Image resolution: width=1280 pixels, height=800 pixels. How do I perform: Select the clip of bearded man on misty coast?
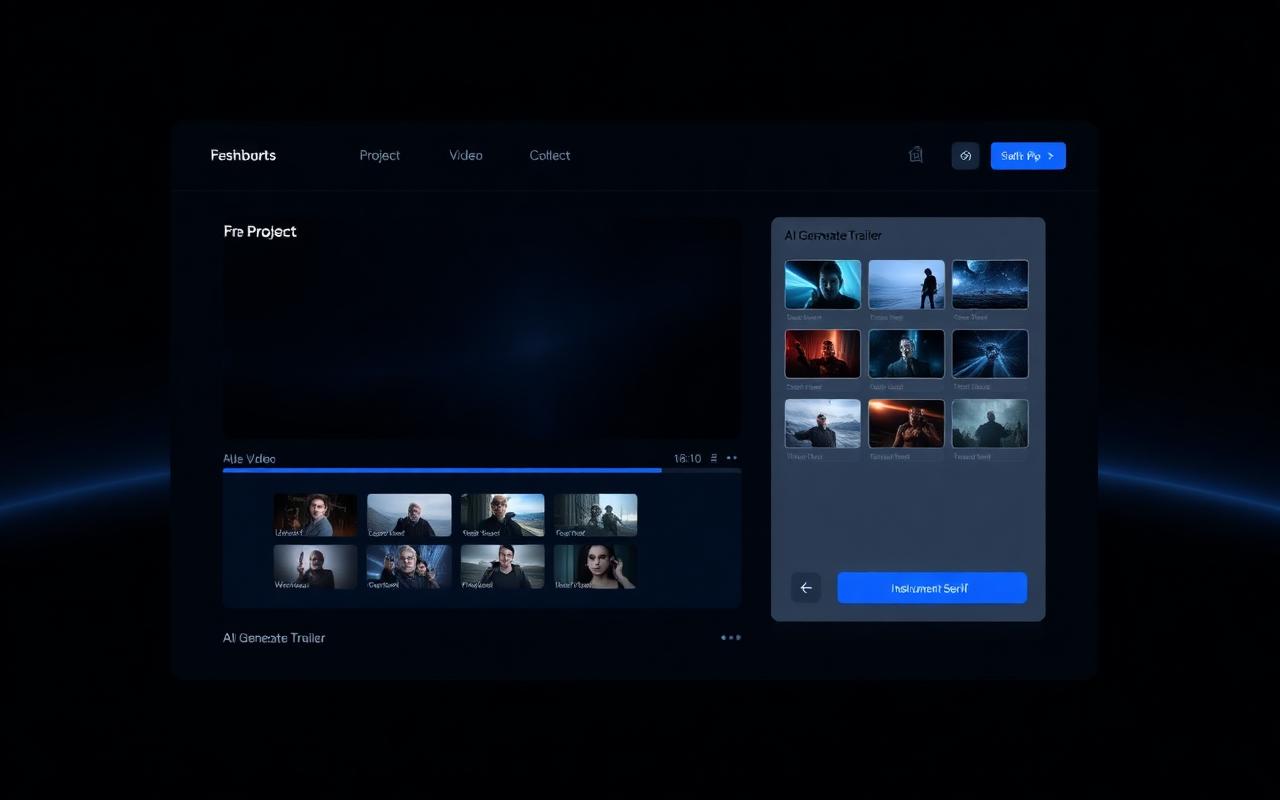(x=409, y=515)
